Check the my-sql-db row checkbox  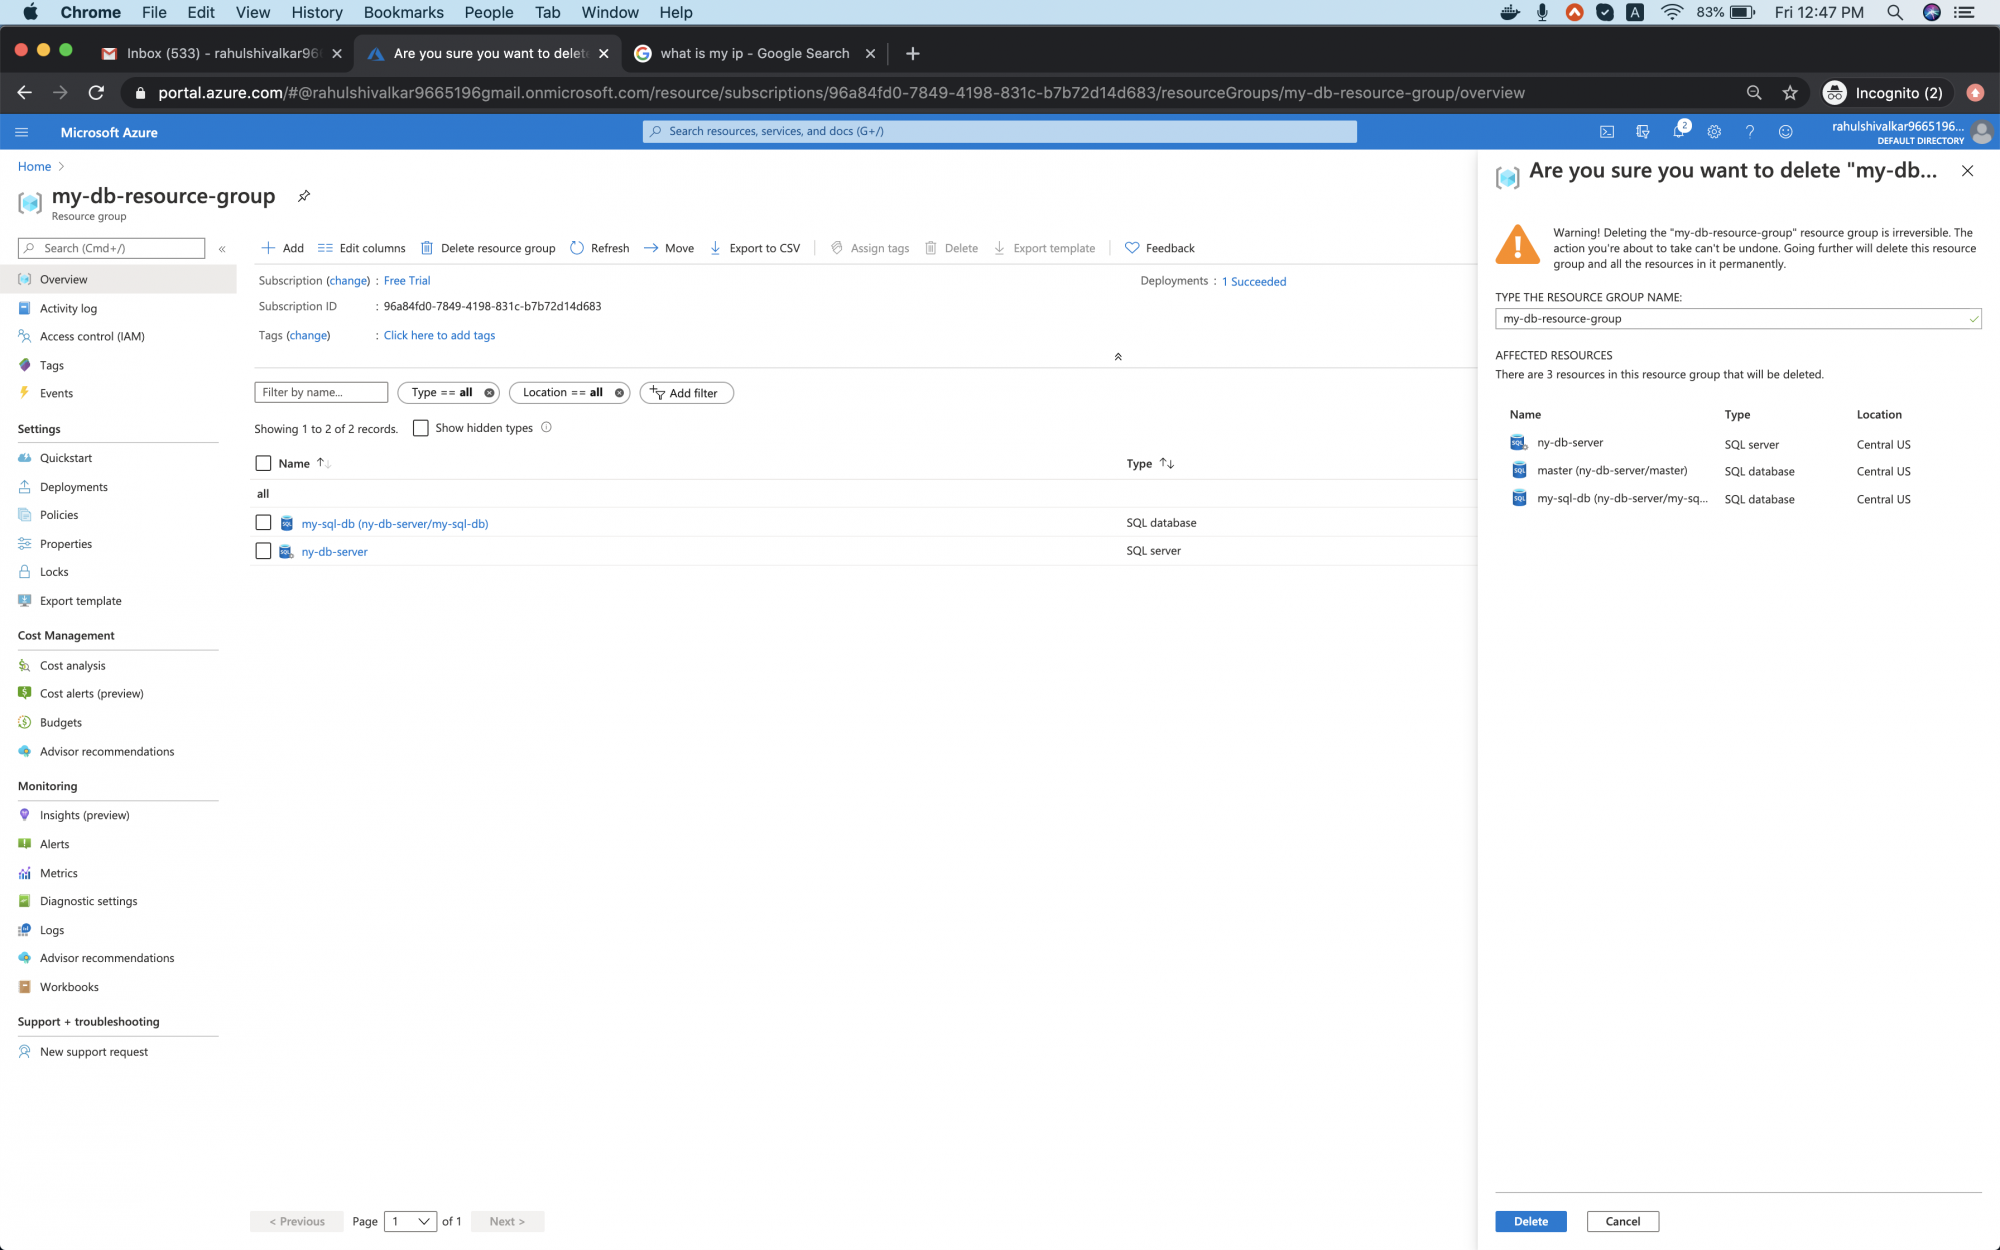tap(263, 522)
